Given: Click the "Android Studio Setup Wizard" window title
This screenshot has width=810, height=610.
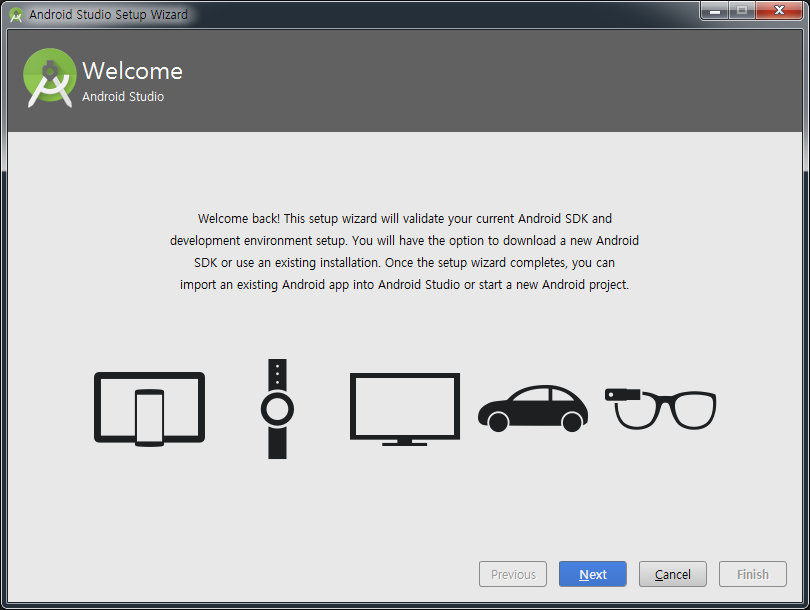Looking at the screenshot, I should pyautogui.click(x=108, y=14).
